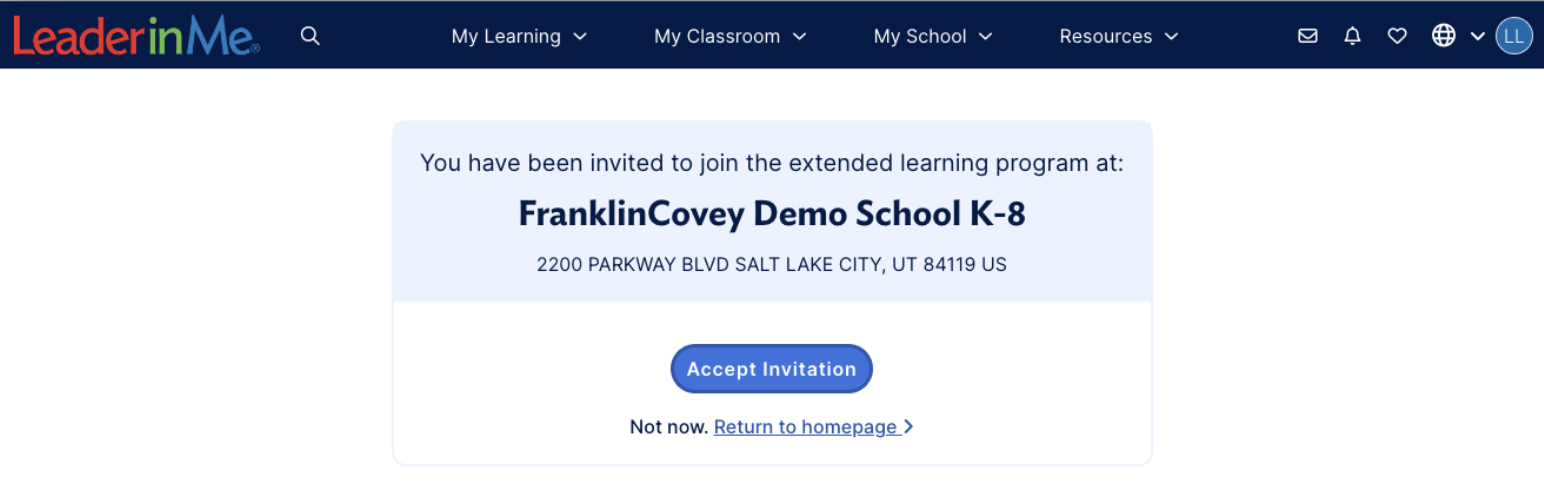This screenshot has height=504, width=1544.
Task: Expand the My School chevron
Action: tap(985, 37)
